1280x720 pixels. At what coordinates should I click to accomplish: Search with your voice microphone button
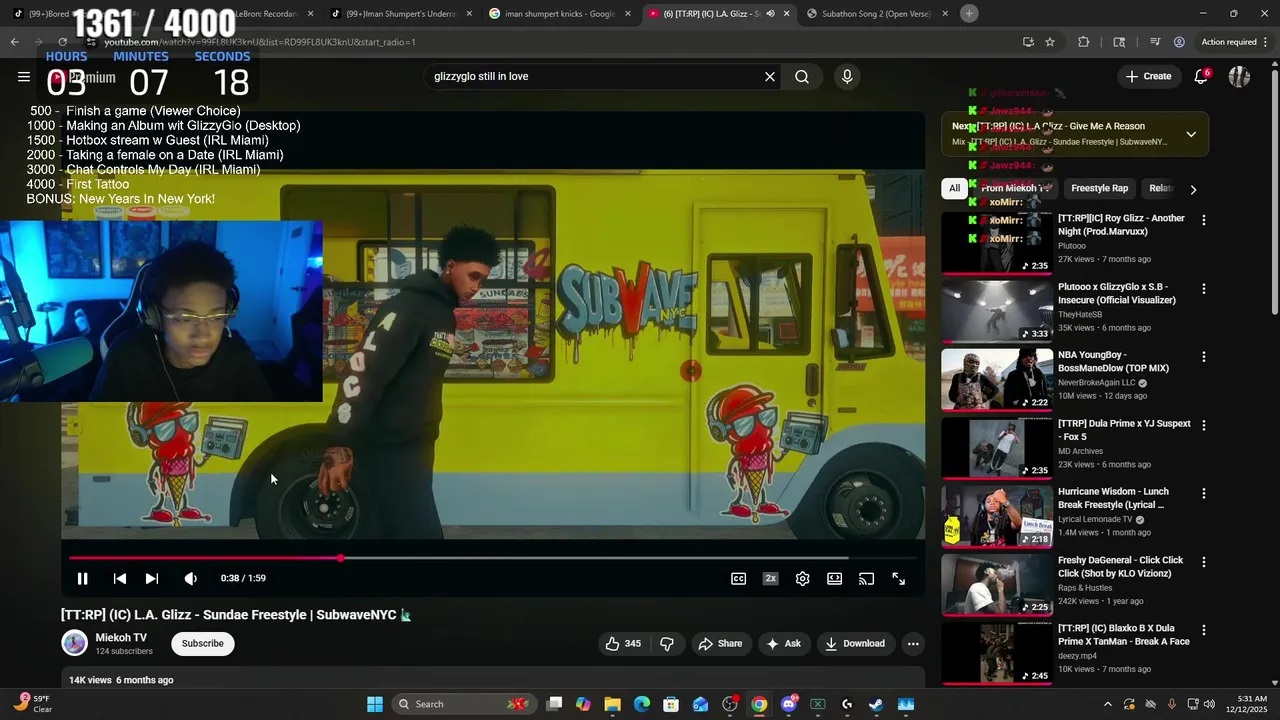tap(847, 76)
